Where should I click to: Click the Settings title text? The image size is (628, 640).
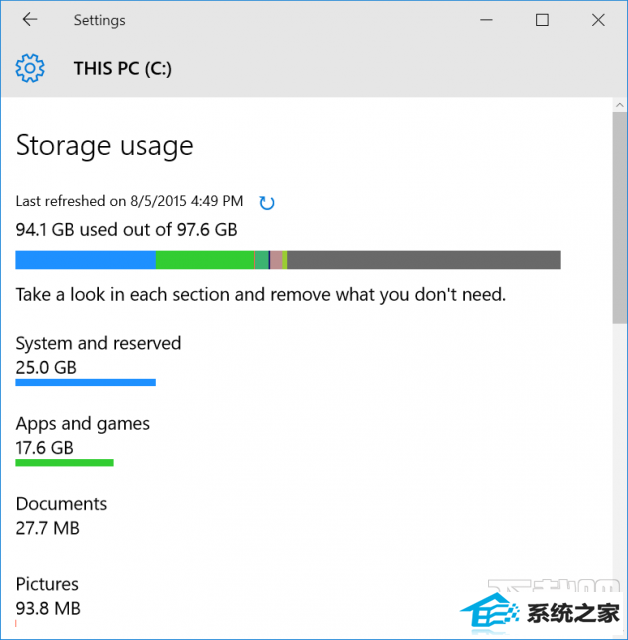(x=99, y=20)
